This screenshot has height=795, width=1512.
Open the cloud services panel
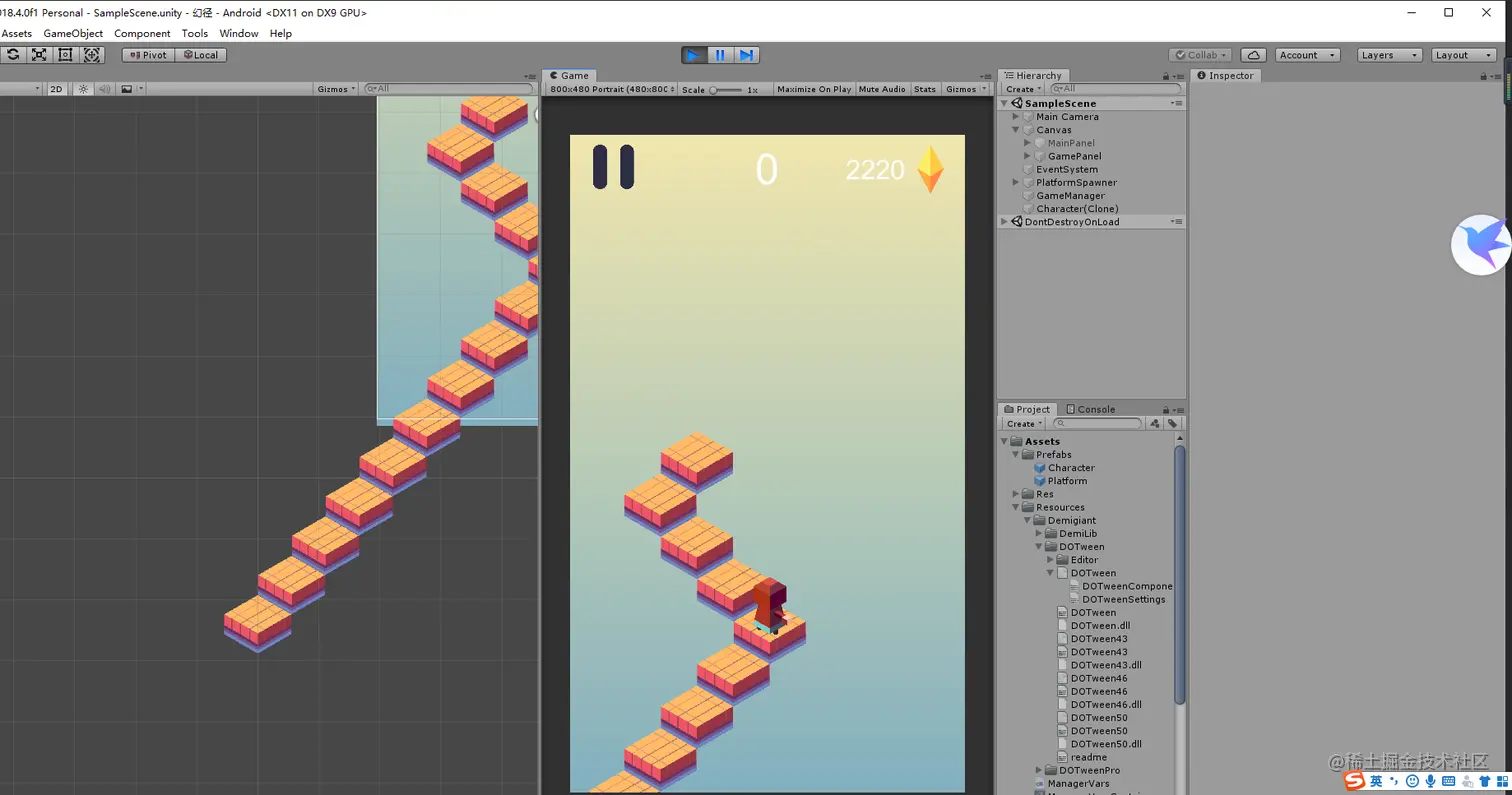1253,55
